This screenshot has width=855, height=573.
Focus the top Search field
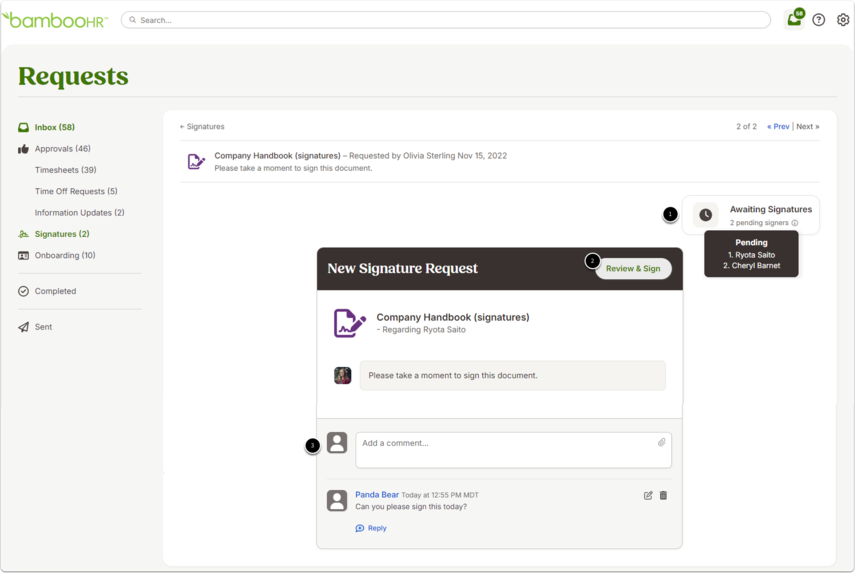tap(445, 20)
